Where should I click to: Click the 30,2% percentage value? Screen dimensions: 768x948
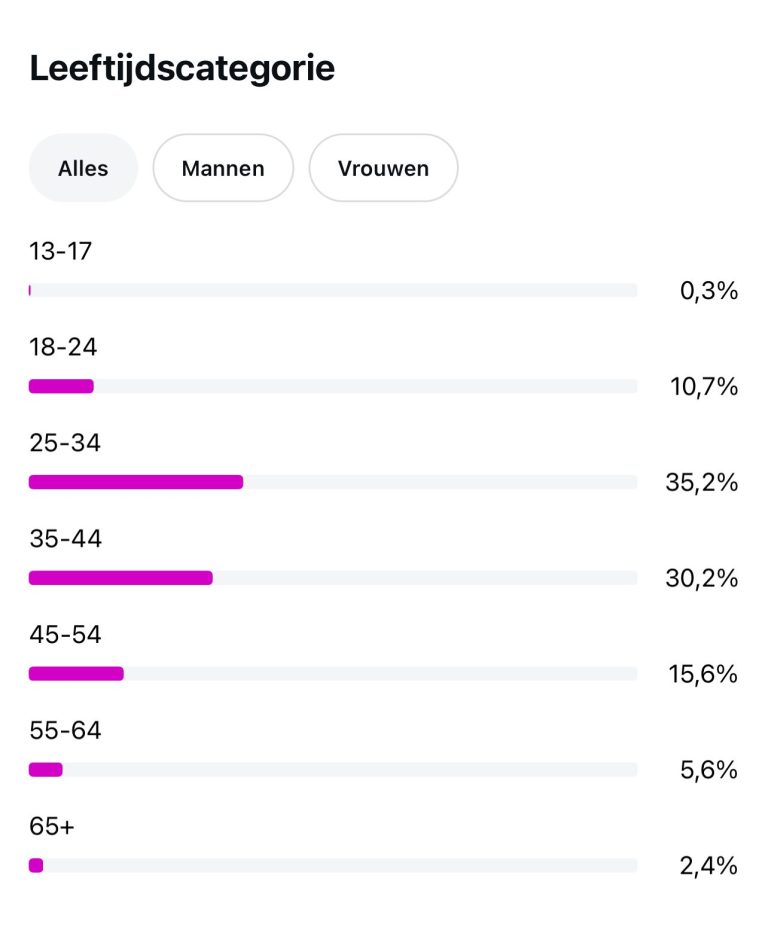[702, 578]
